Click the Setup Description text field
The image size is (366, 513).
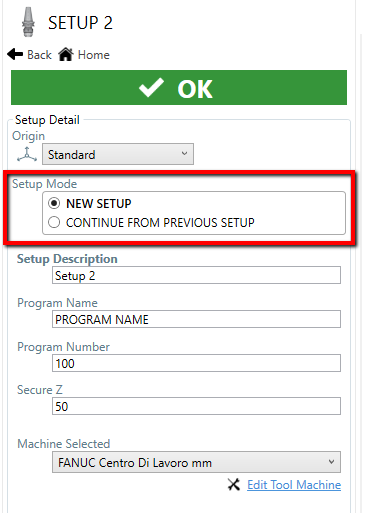tap(196, 275)
